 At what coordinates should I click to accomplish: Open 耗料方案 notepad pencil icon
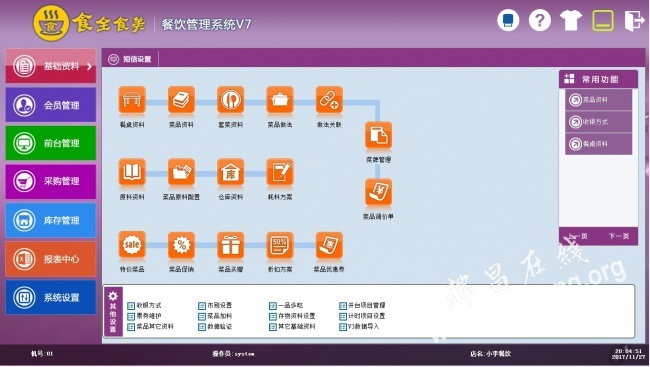(280, 172)
